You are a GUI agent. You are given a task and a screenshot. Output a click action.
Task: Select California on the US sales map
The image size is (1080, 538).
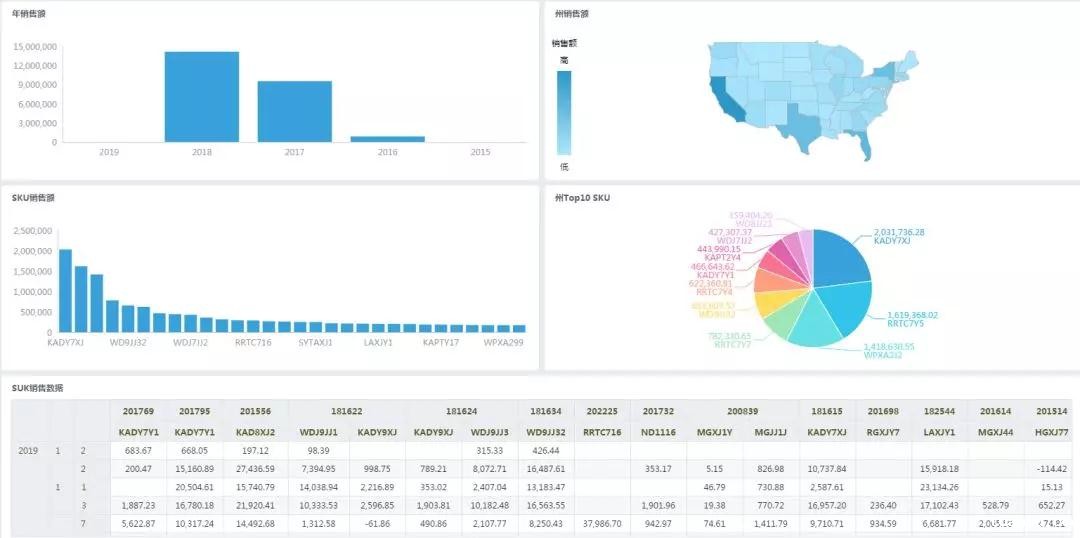click(721, 97)
